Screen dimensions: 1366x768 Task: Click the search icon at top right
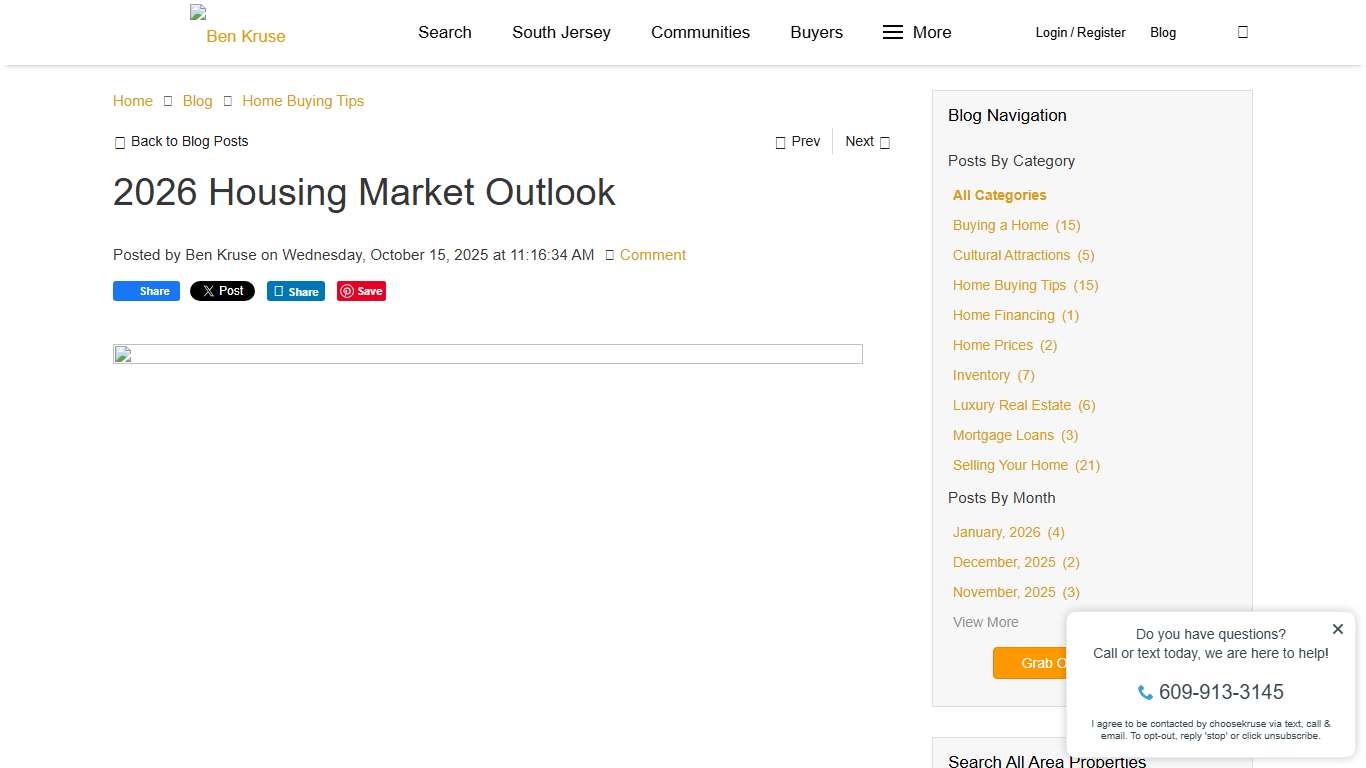pos(1242,32)
